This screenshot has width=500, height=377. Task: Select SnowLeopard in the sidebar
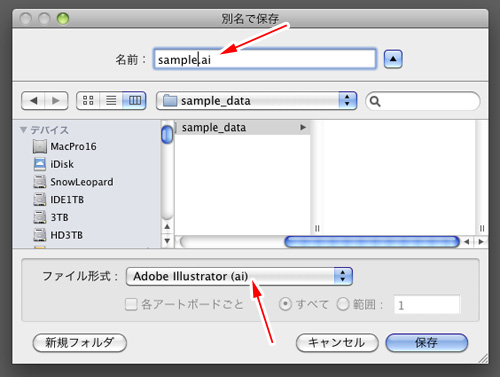coord(87,182)
